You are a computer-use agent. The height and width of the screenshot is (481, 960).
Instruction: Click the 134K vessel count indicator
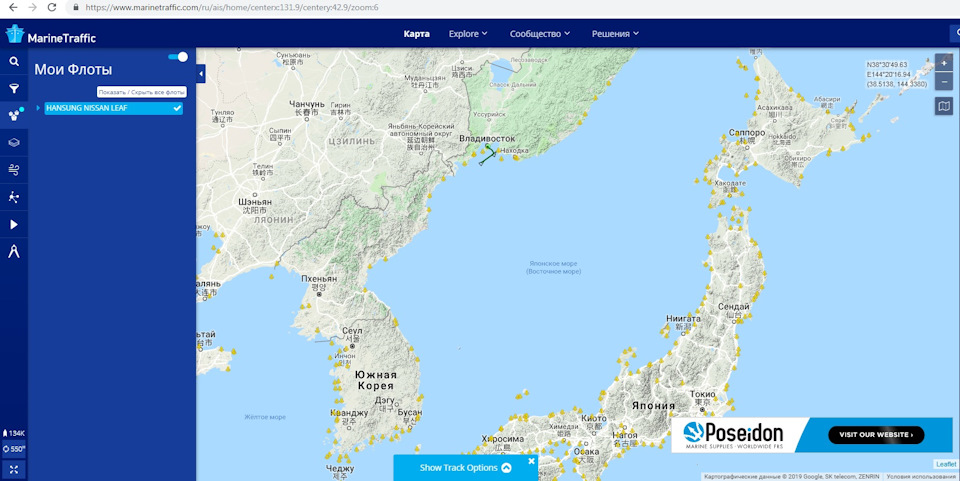[x=13, y=433]
